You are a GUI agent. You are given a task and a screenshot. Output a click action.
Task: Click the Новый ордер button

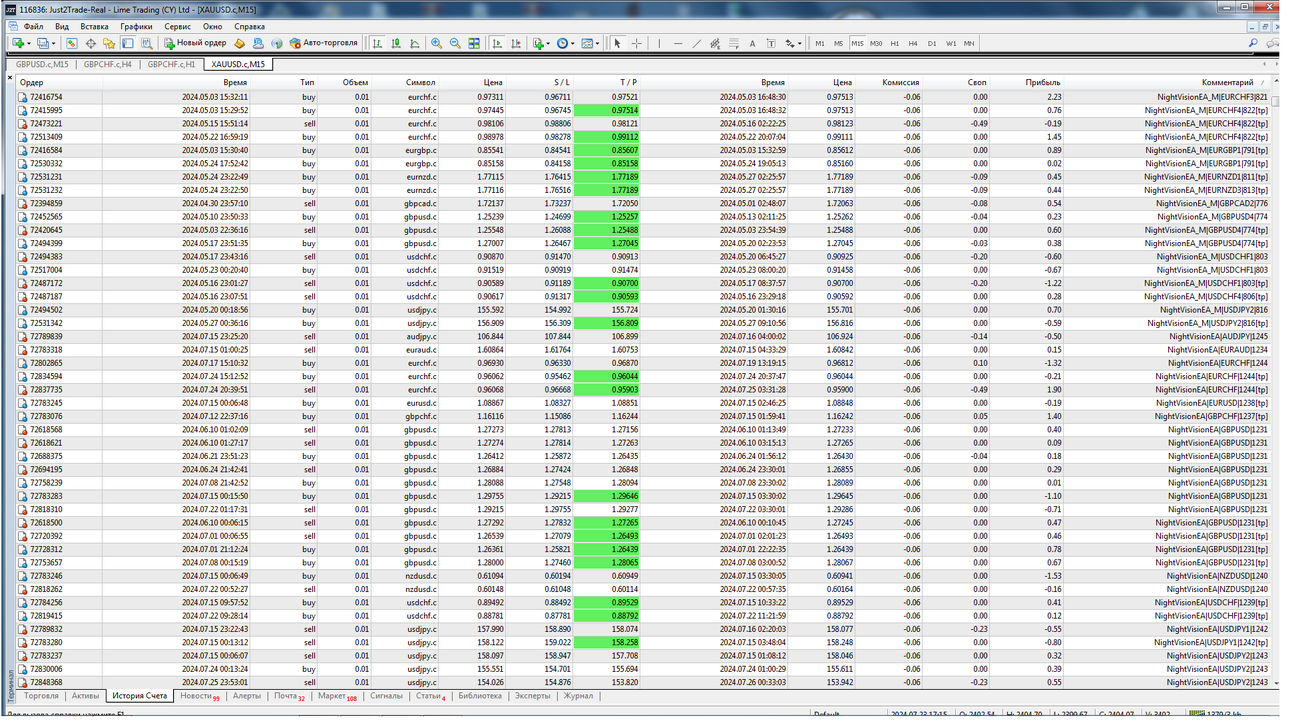click(196, 43)
